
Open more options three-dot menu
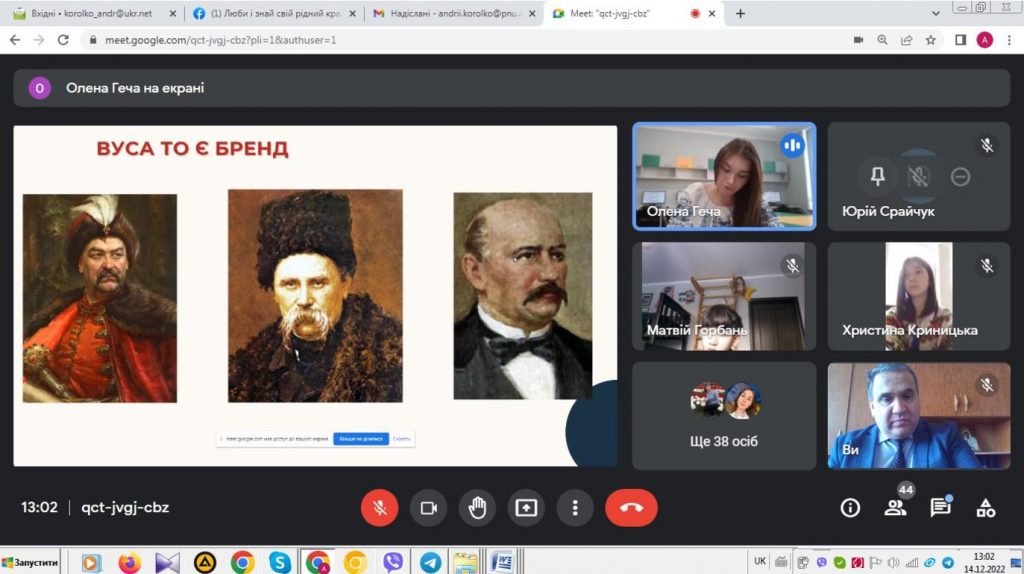pyautogui.click(x=575, y=508)
